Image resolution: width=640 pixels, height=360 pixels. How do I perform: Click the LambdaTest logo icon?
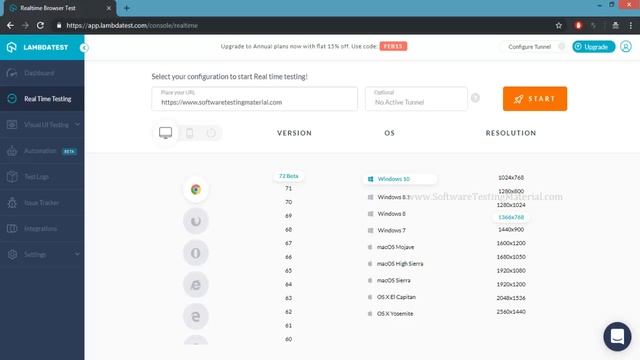point(11,47)
